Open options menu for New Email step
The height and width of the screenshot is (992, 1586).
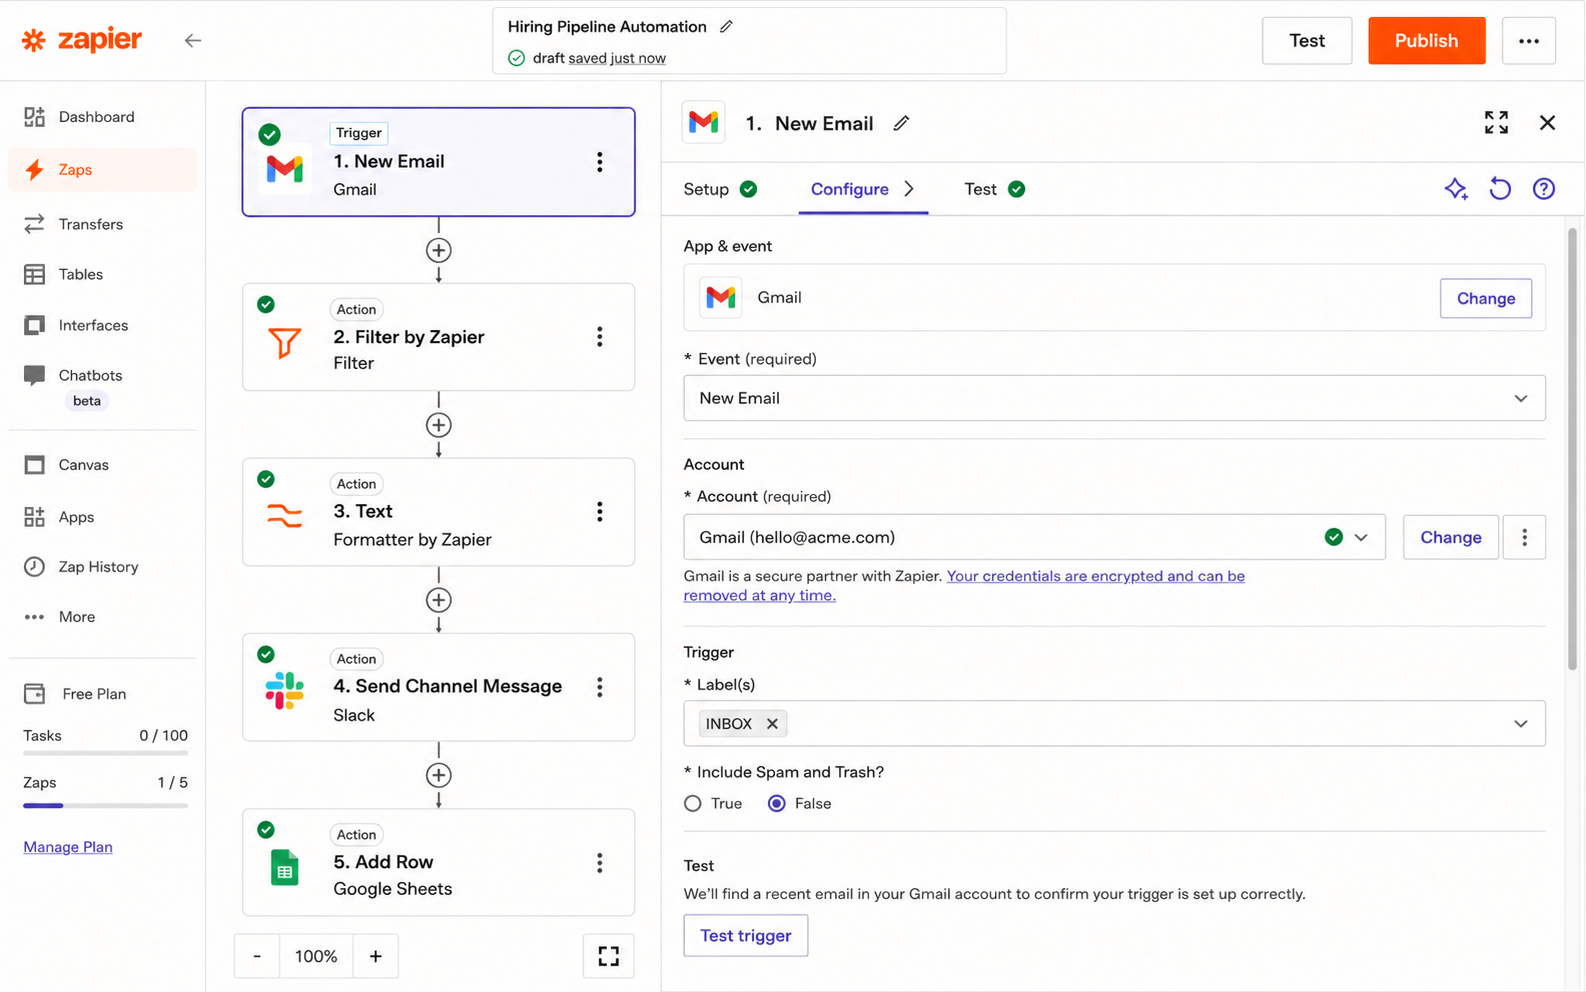(599, 162)
